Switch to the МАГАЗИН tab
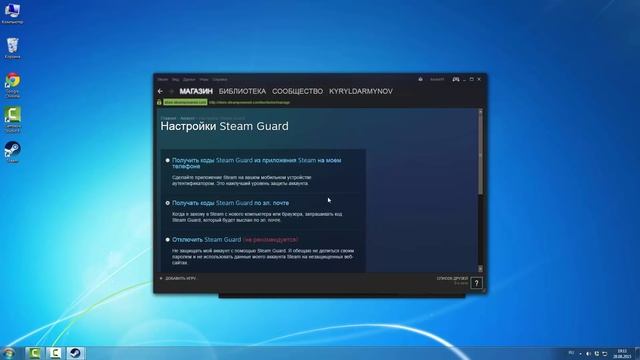640x360 pixels. coord(196,91)
